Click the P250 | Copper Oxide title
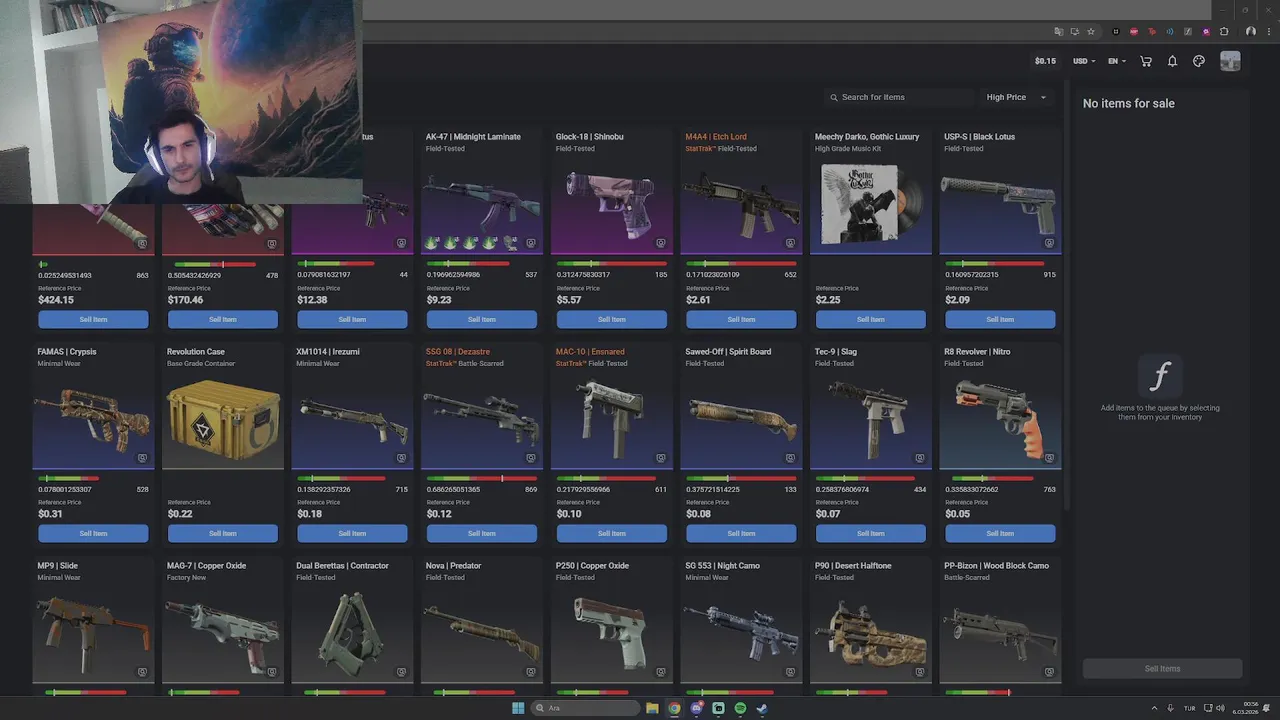 [592, 566]
